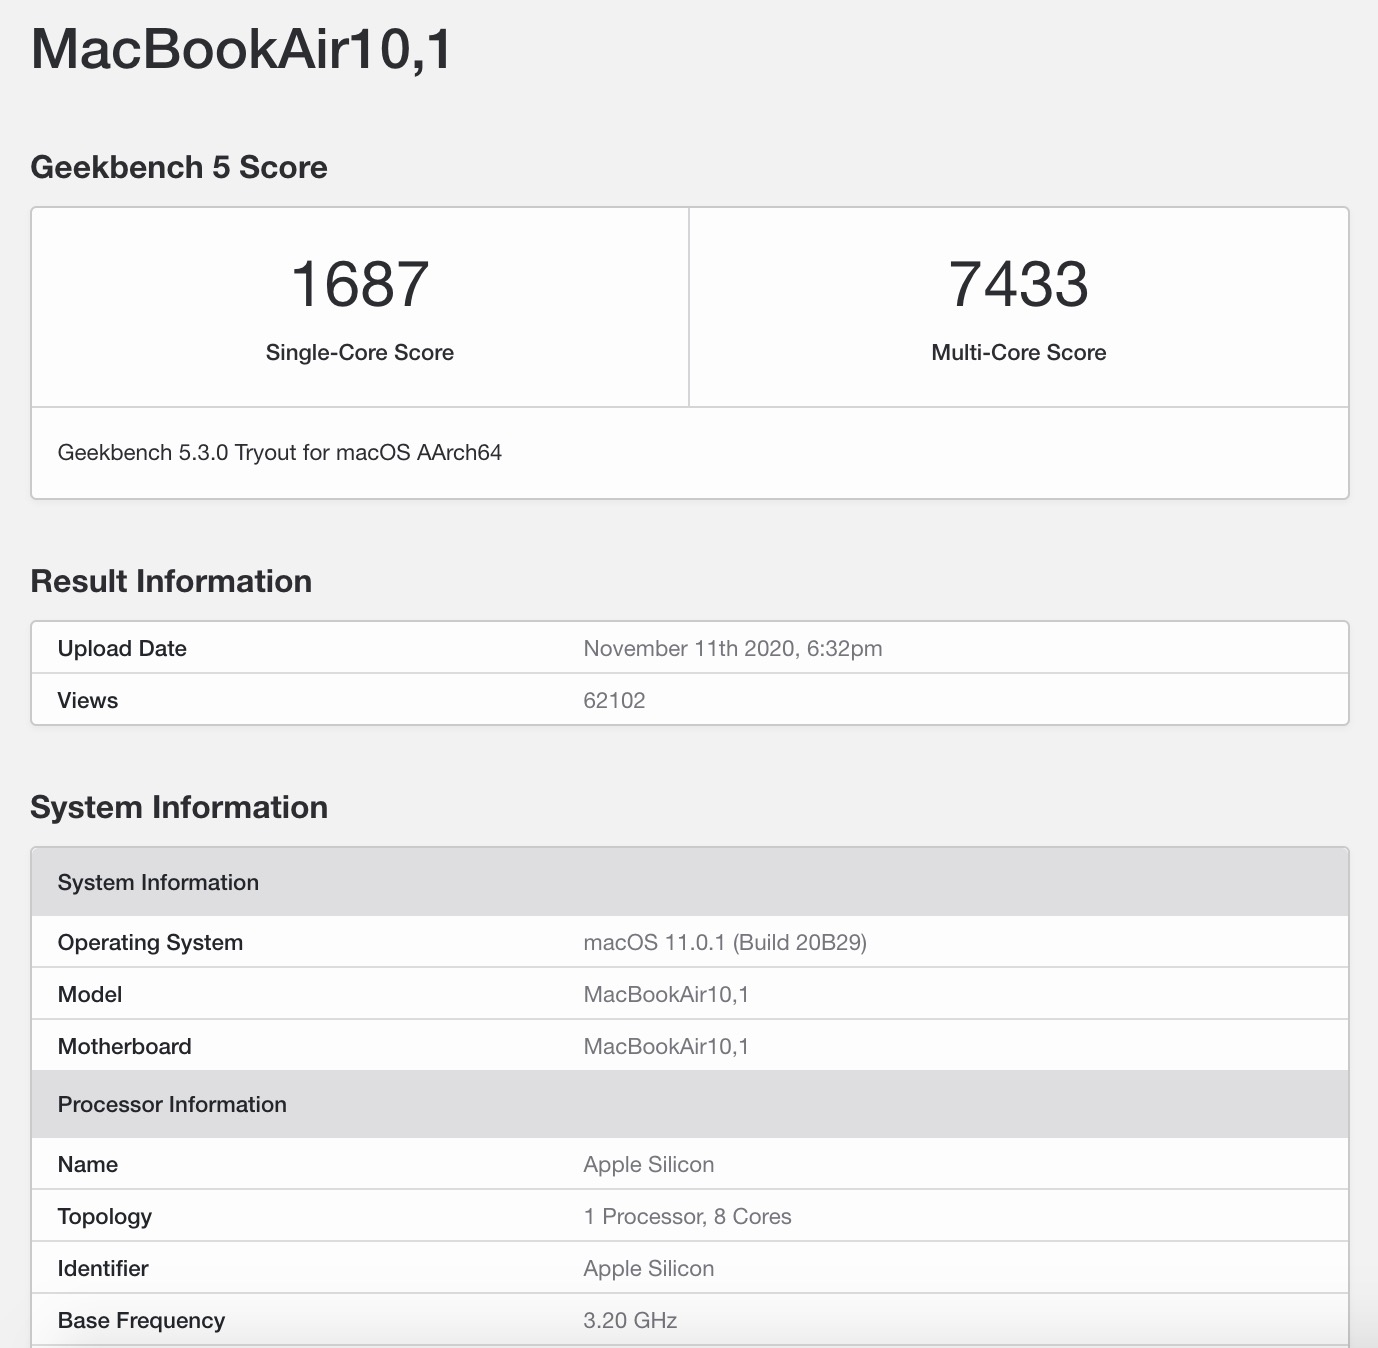The image size is (1378, 1348).
Task: Click the Single-Core Score label
Action: pos(359,352)
